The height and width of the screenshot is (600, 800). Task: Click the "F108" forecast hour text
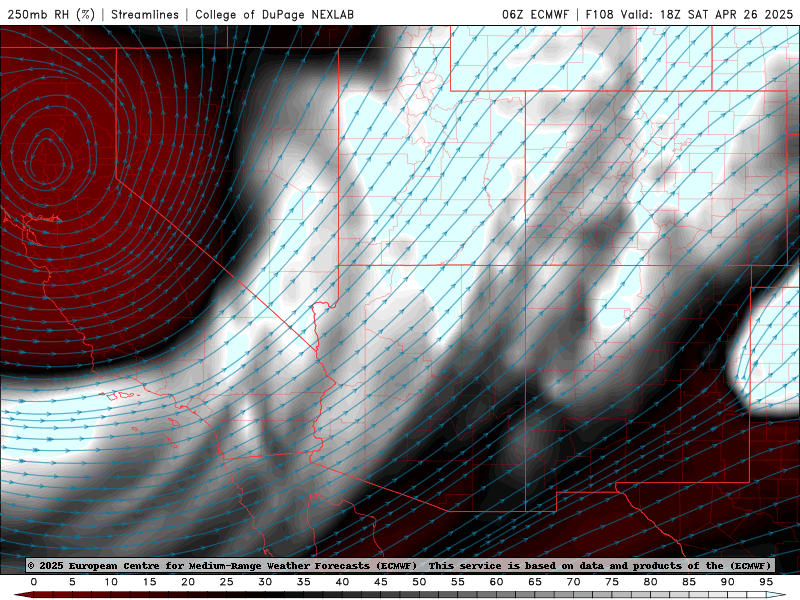(x=599, y=14)
